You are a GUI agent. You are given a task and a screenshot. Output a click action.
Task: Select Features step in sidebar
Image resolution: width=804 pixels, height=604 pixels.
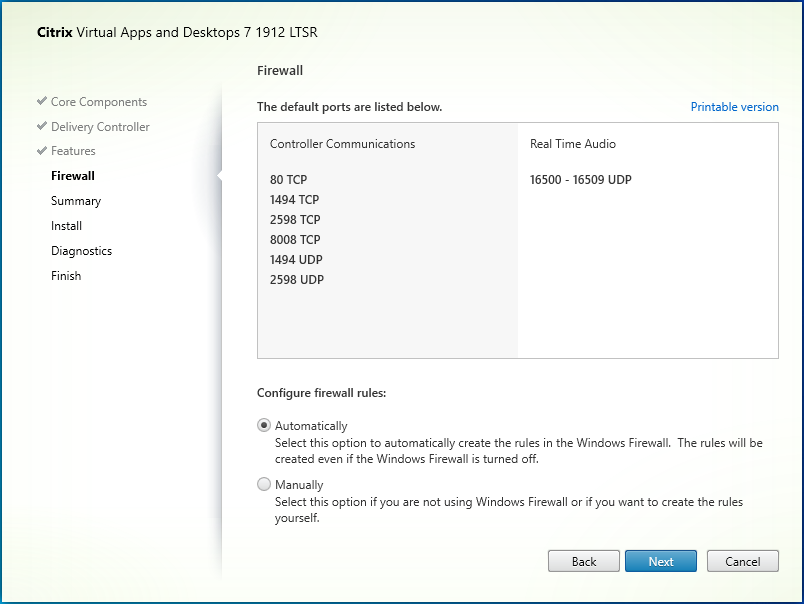(x=73, y=151)
